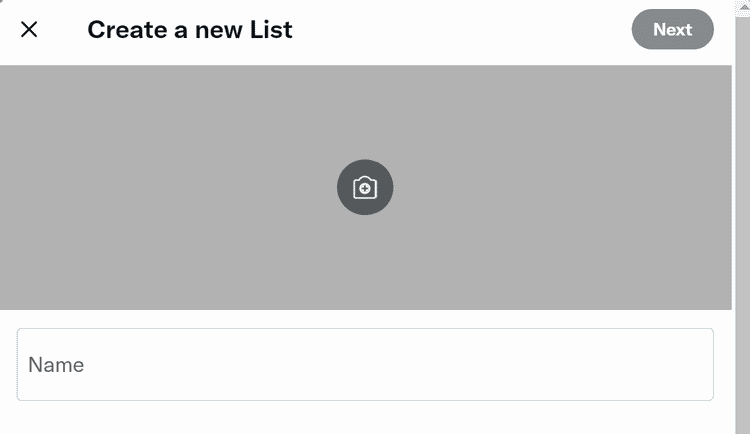Focus the Name input field

point(365,365)
